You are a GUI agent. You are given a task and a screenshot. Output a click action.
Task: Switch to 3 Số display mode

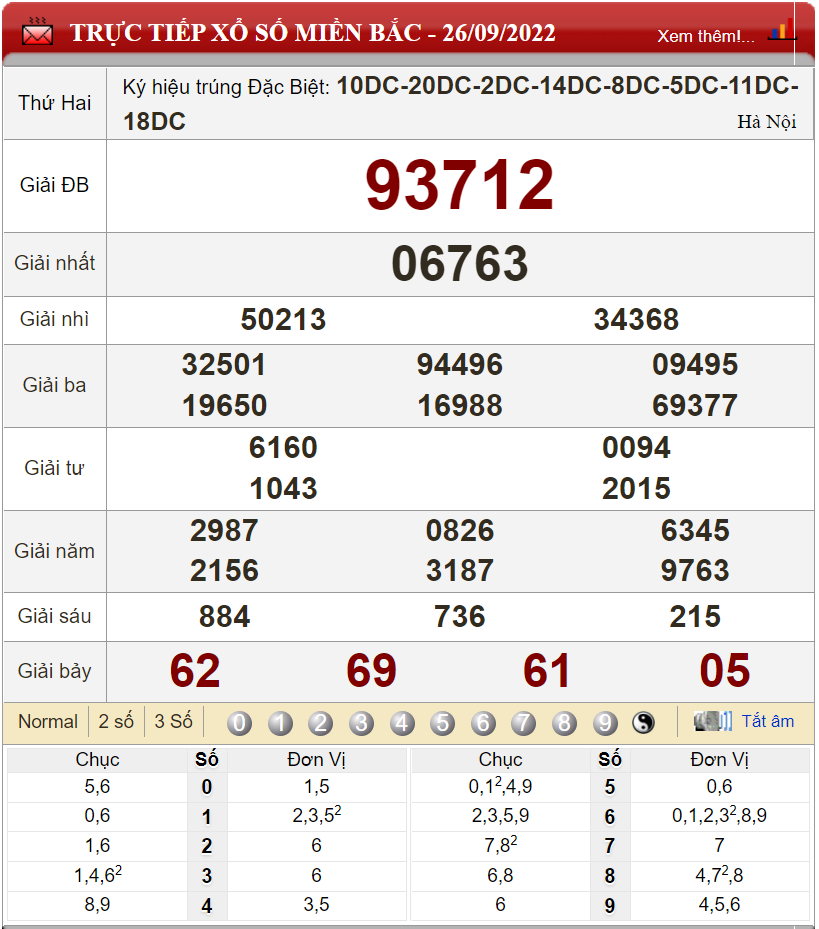(x=173, y=721)
